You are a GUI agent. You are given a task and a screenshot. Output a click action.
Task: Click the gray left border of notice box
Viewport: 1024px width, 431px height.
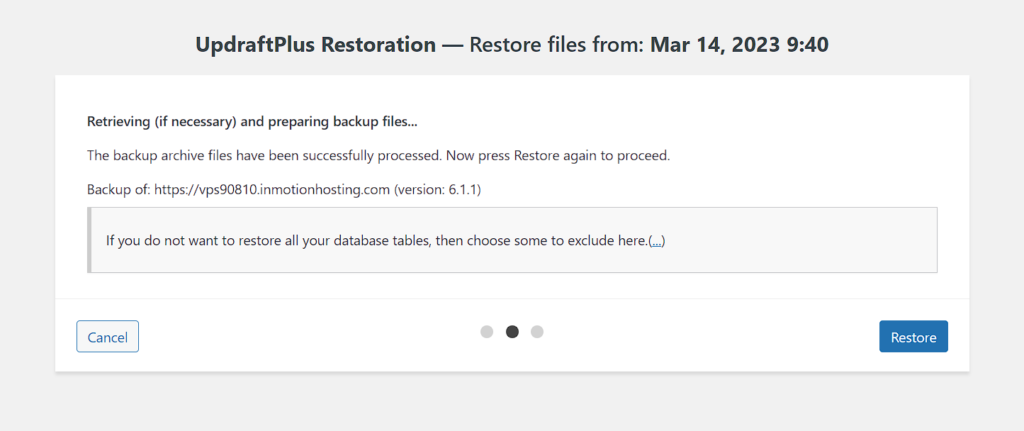[x=90, y=240]
